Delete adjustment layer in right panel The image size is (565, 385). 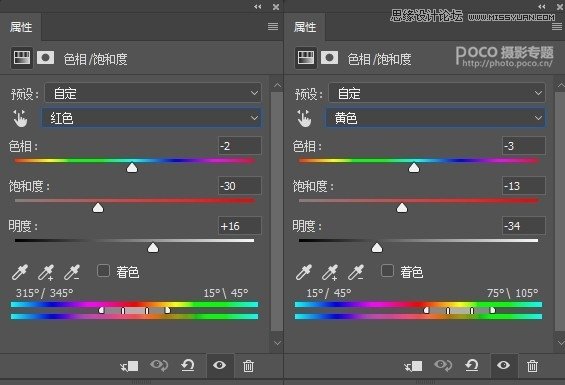click(x=532, y=366)
